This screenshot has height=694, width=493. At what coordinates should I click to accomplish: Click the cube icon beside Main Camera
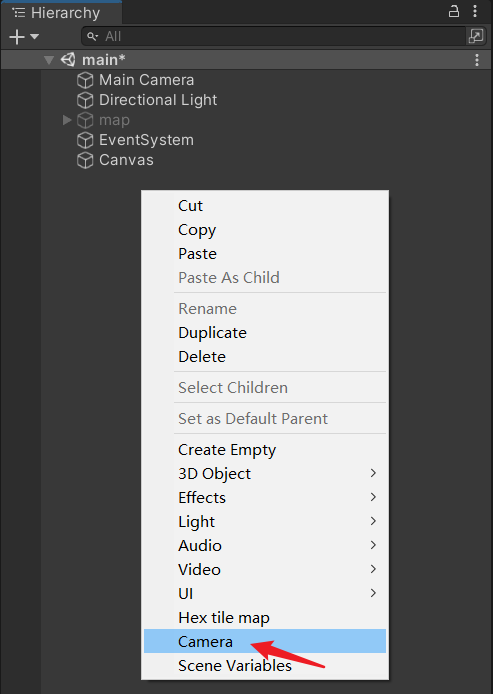tap(85, 80)
